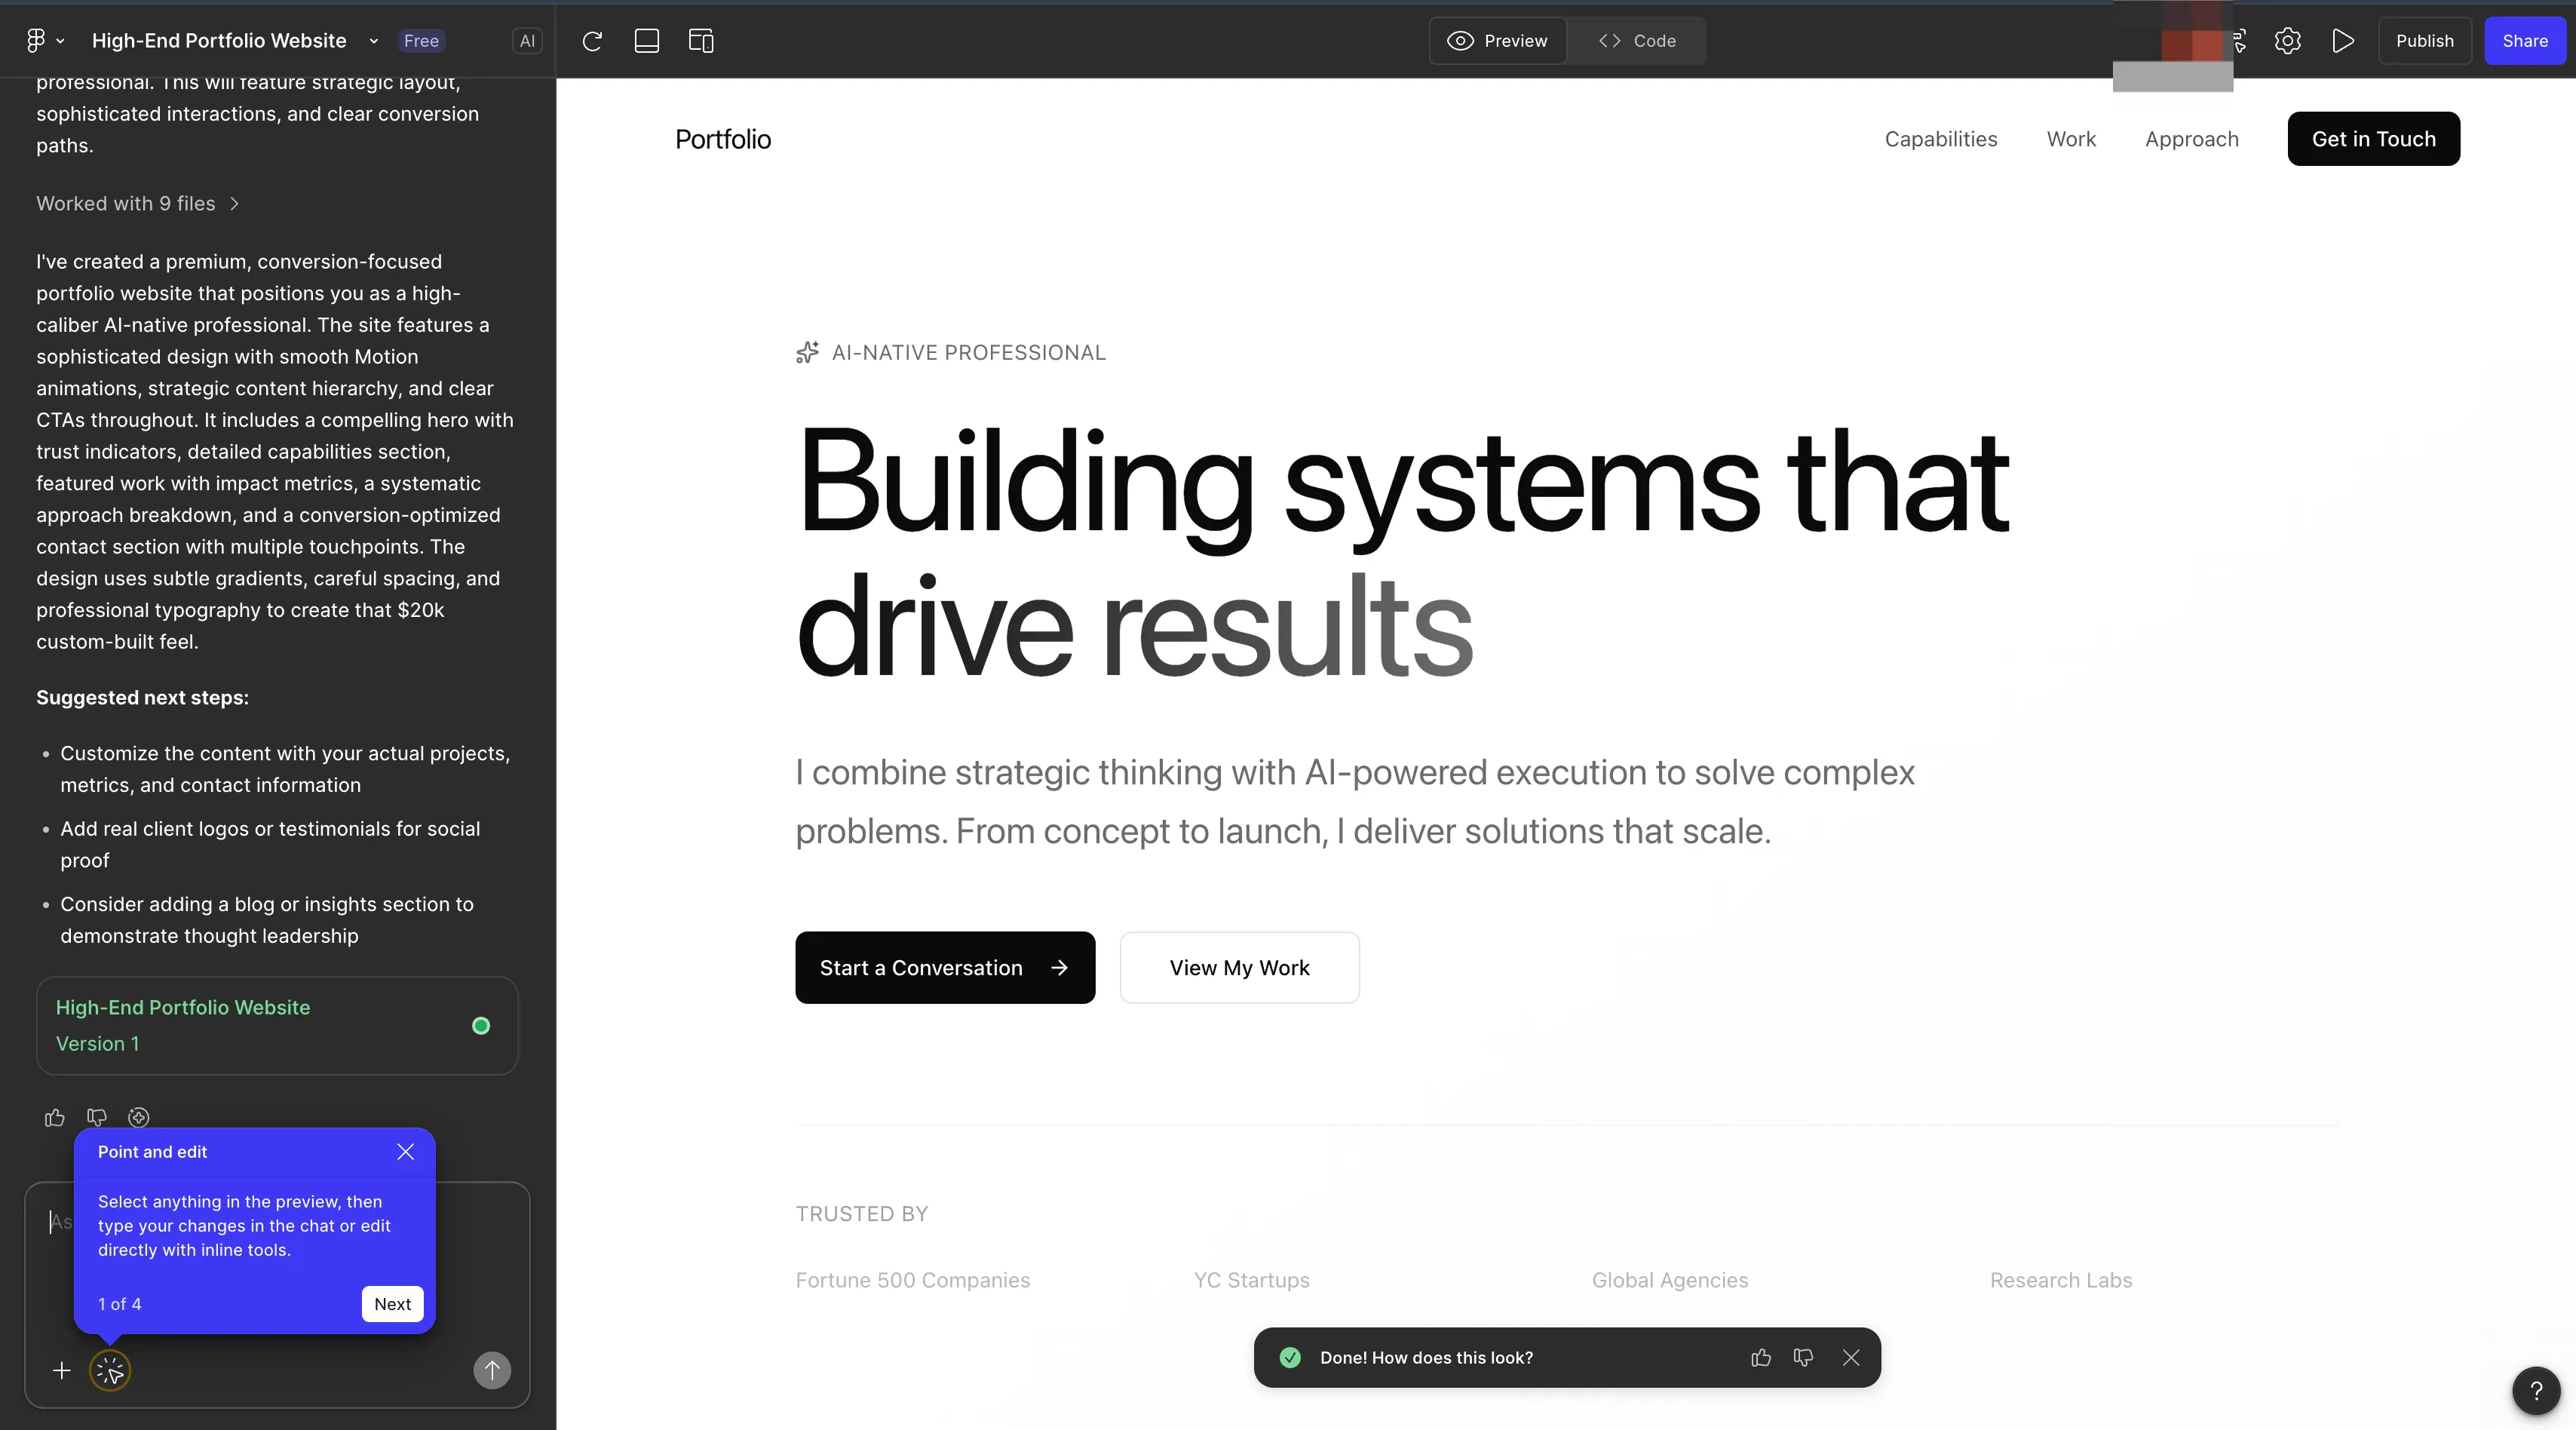Click the play present icon

(x=2342, y=41)
